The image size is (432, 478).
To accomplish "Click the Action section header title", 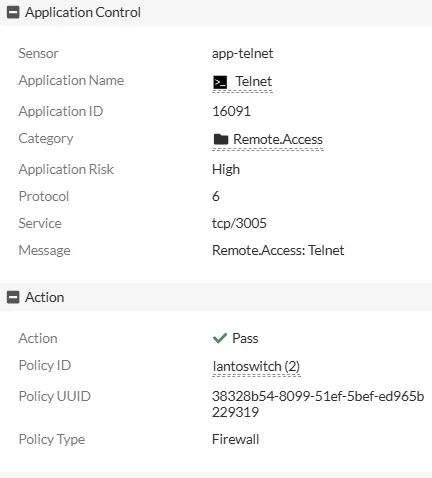I will tap(45, 297).
